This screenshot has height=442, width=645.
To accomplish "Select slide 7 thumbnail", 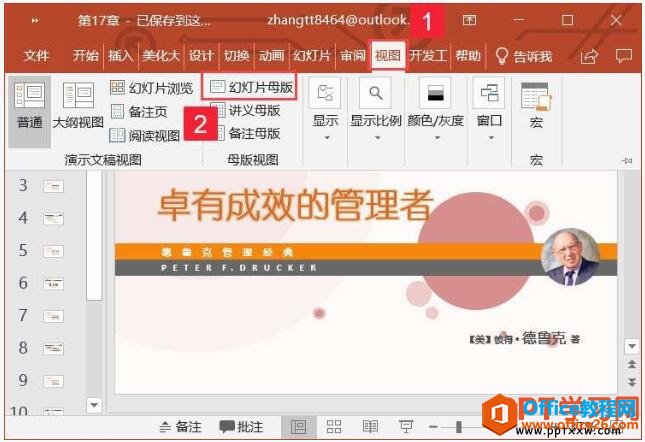I will (x=53, y=316).
